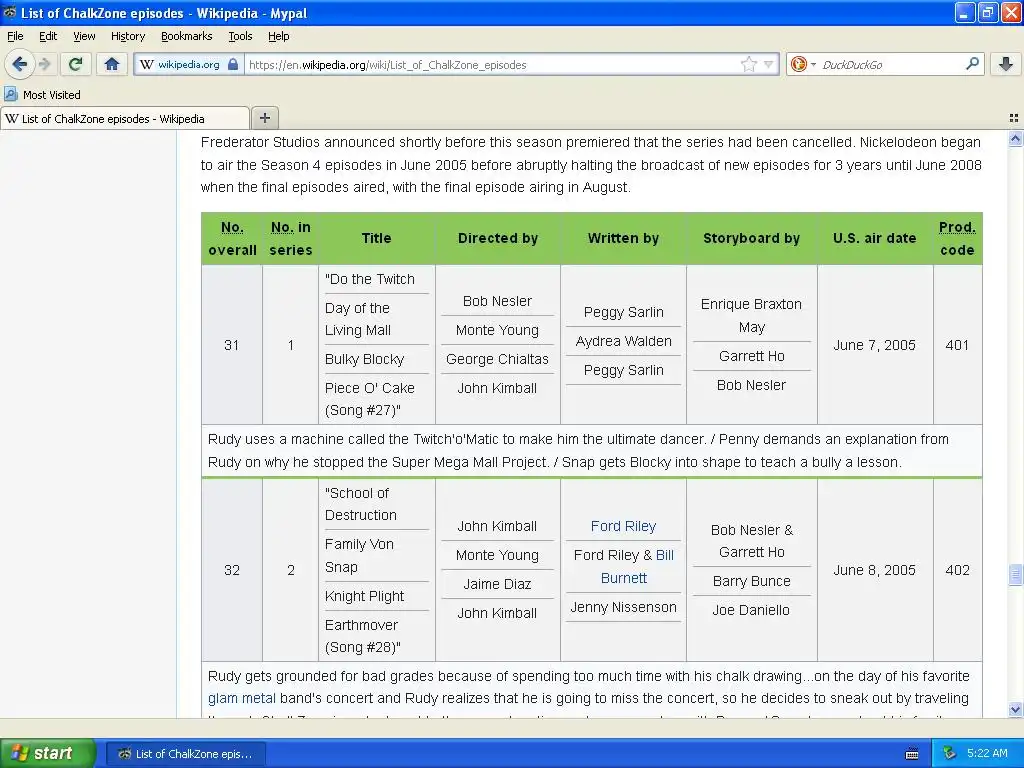The width and height of the screenshot is (1024, 768).
Task: Open the Help menu
Action: click(278, 36)
